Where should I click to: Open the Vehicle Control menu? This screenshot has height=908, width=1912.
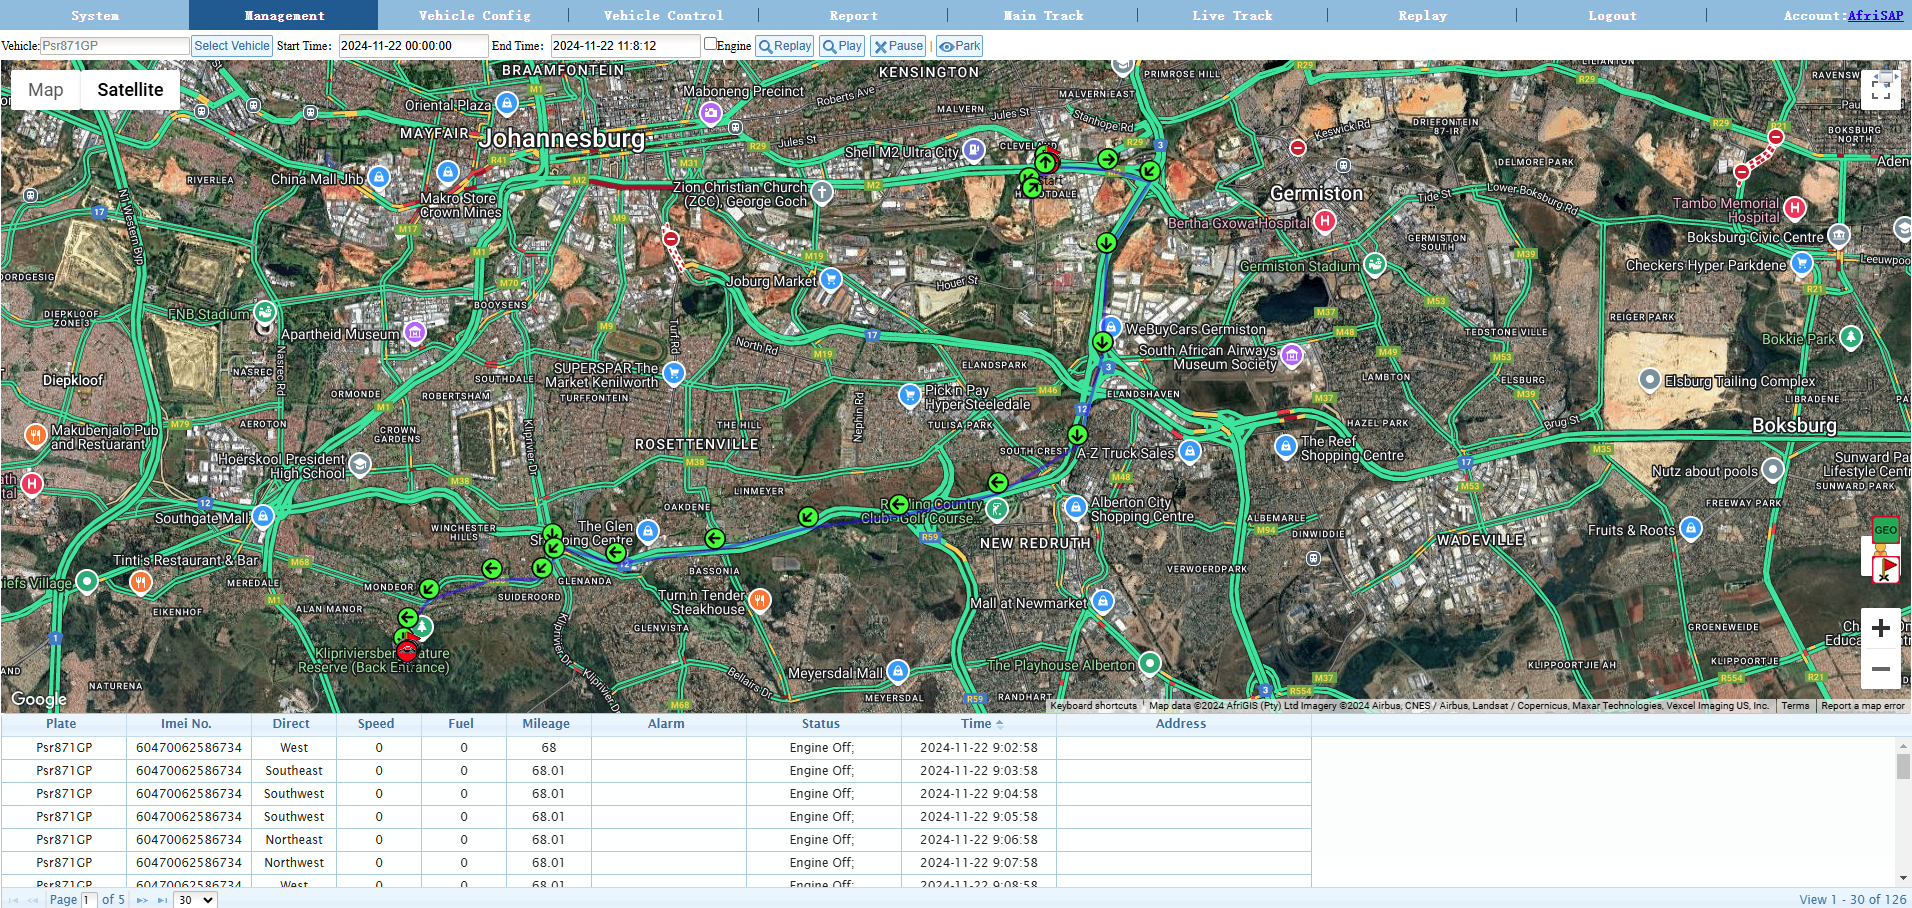pos(663,15)
